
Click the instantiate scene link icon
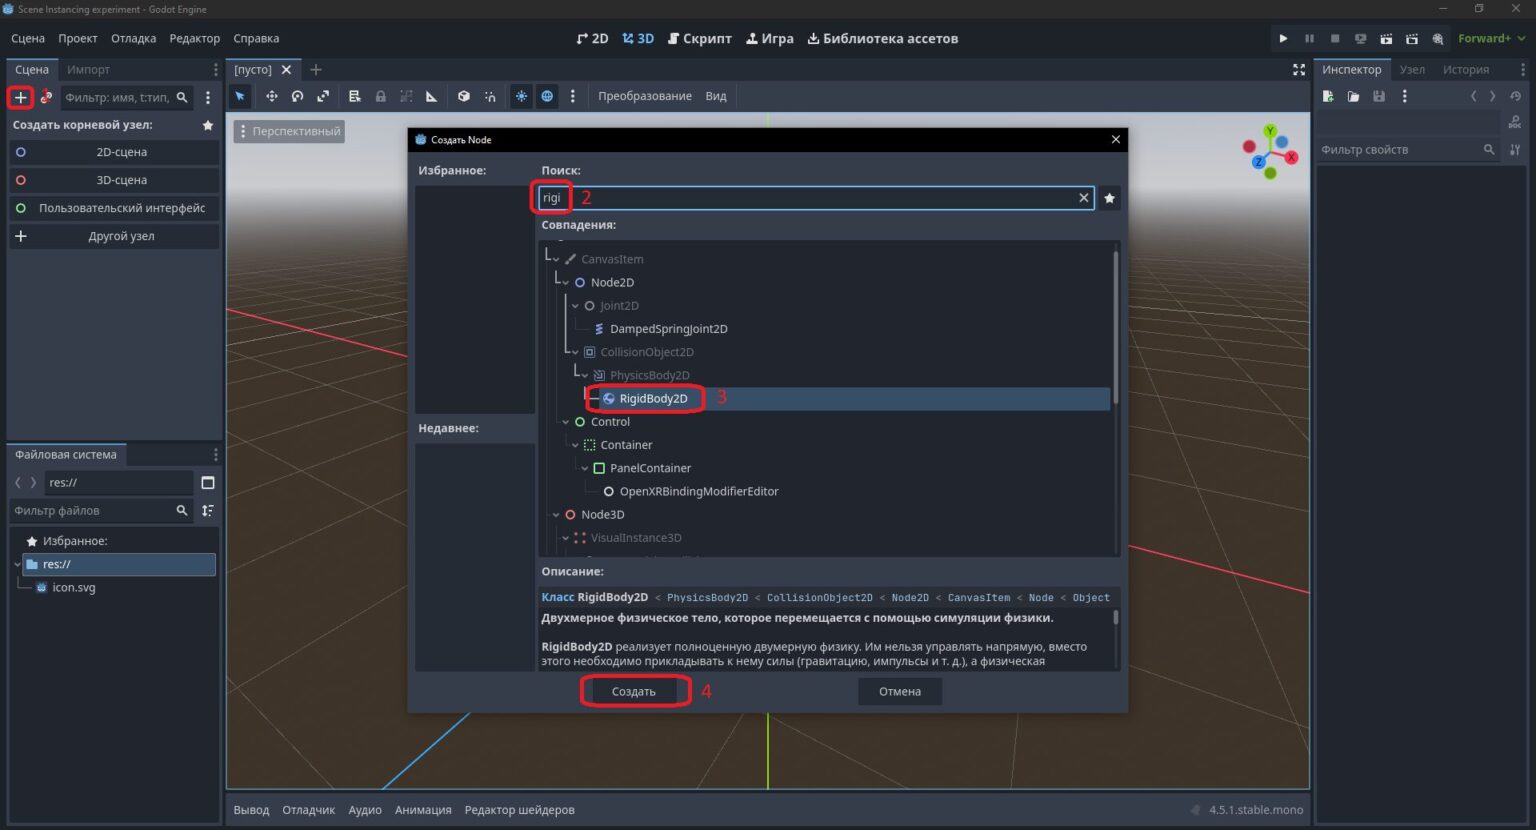[x=46, y=97]
